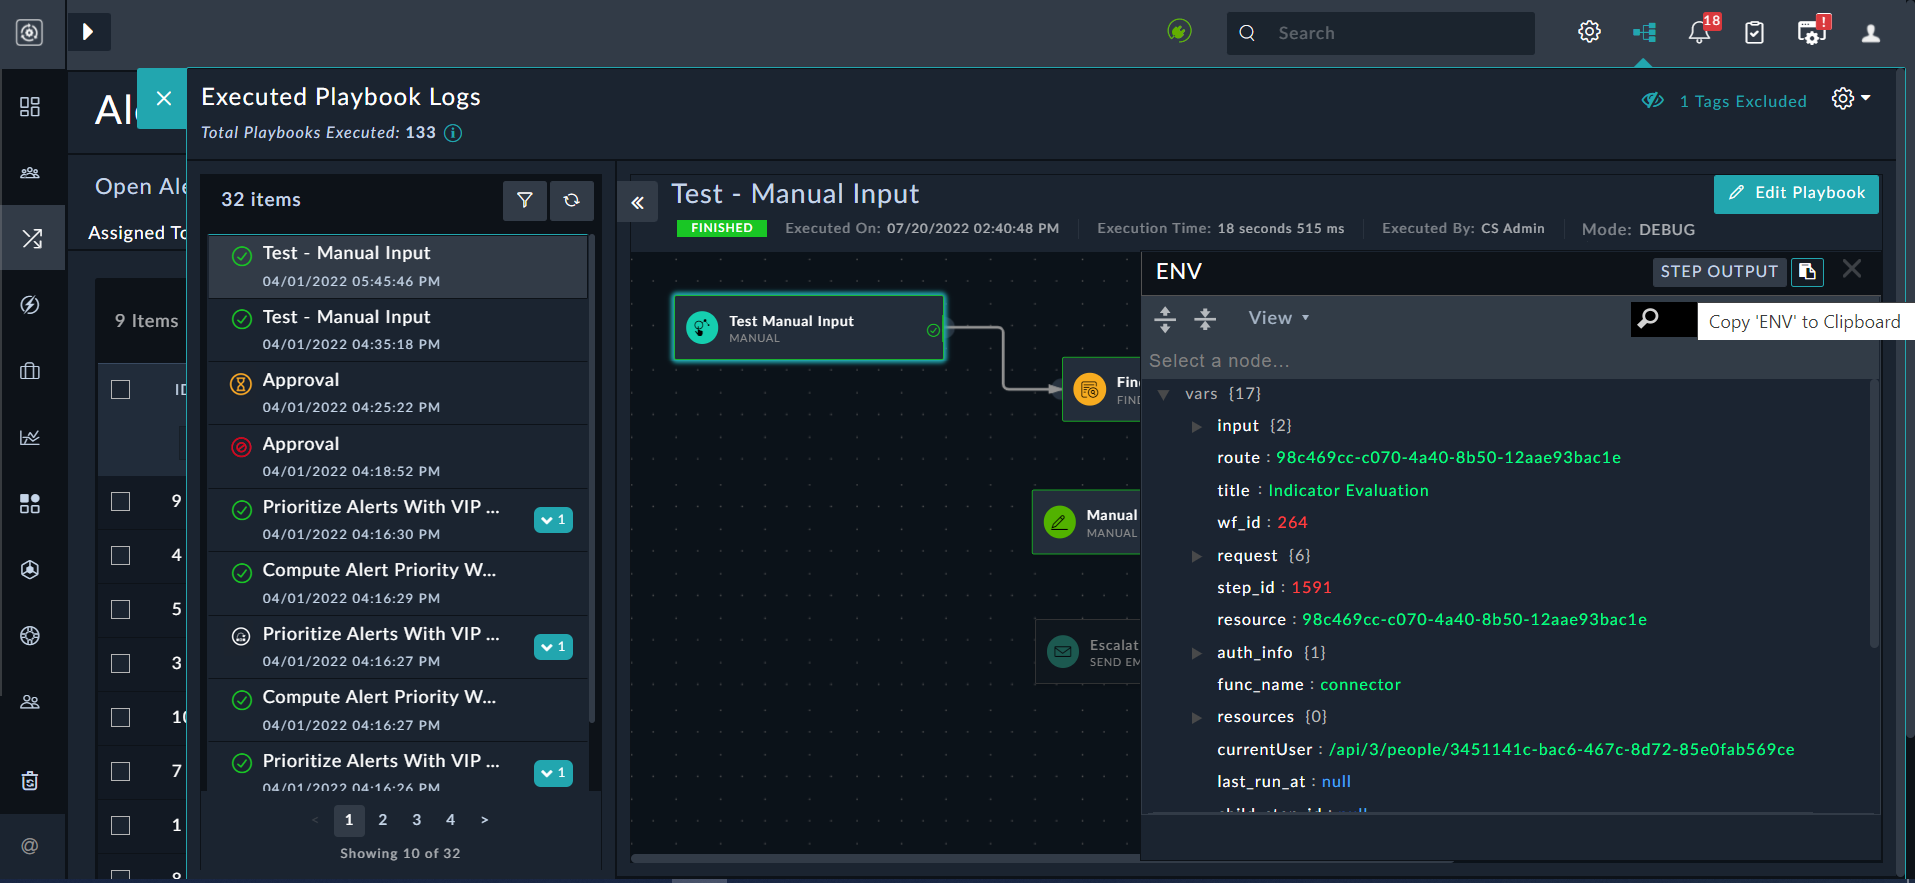Open the View dropdown in ENV panel
Screen dimensions: 1915x883
click(x=1278, y=318)
